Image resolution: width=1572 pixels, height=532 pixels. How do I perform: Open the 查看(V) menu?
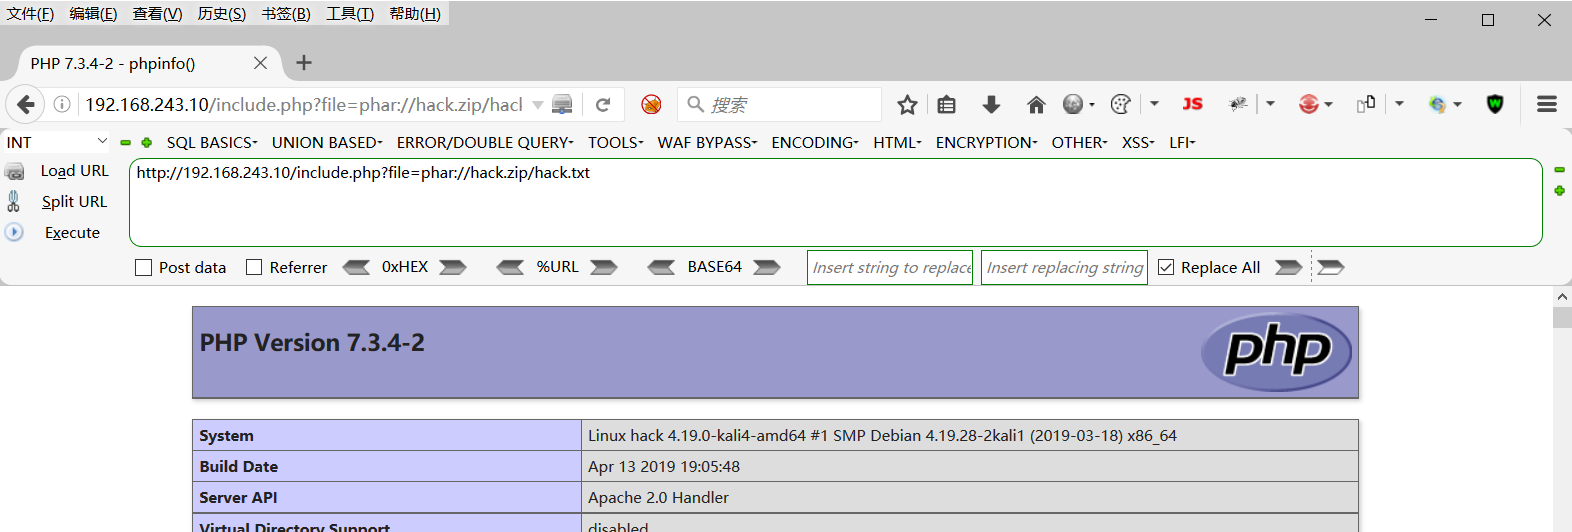(x=158, y=13)
